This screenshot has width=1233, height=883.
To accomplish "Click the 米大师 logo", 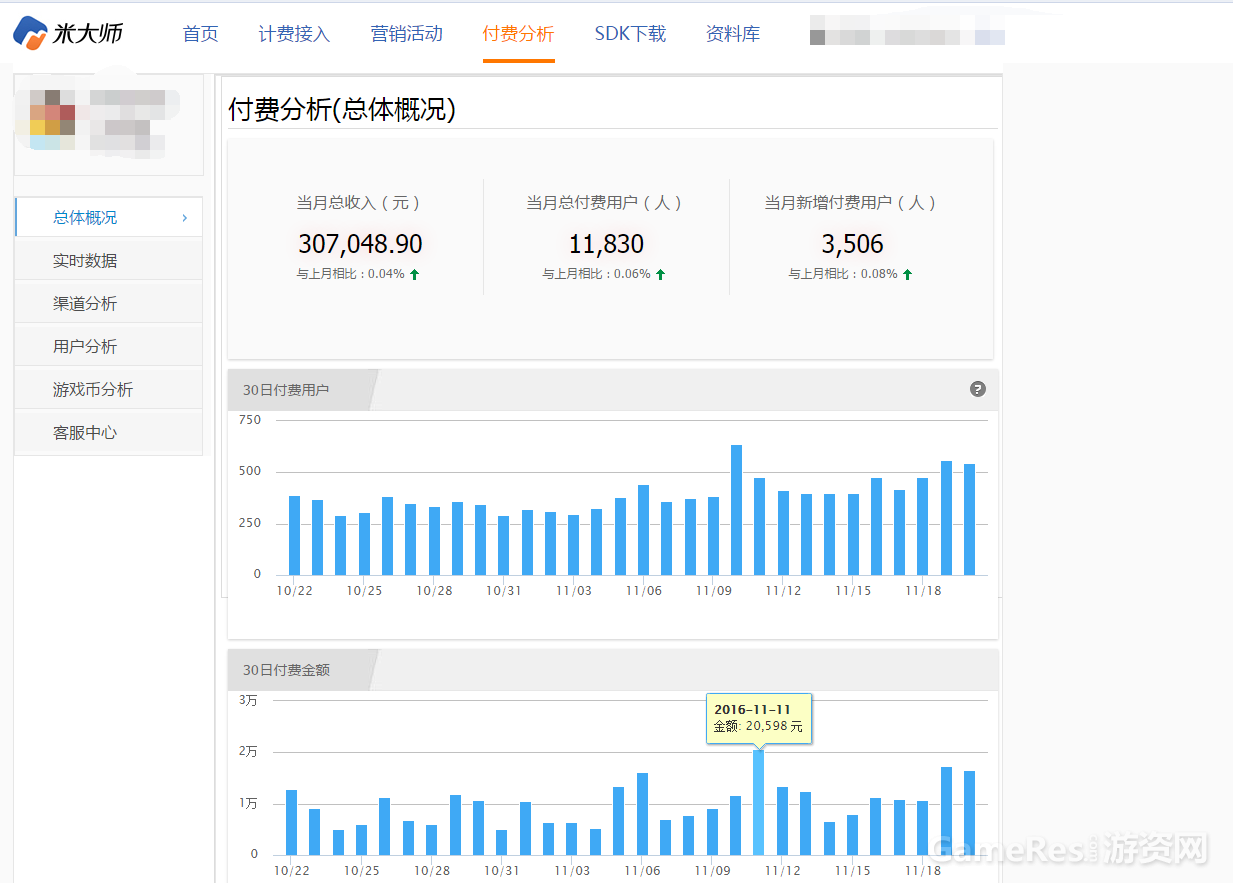I will pos(68,33).
